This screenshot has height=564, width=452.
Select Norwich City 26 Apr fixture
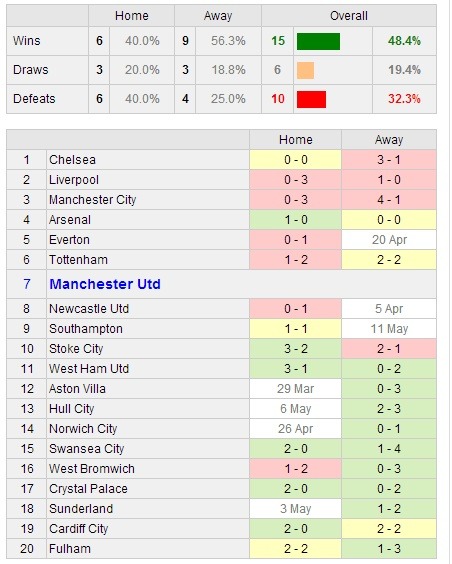pos(296,429)
